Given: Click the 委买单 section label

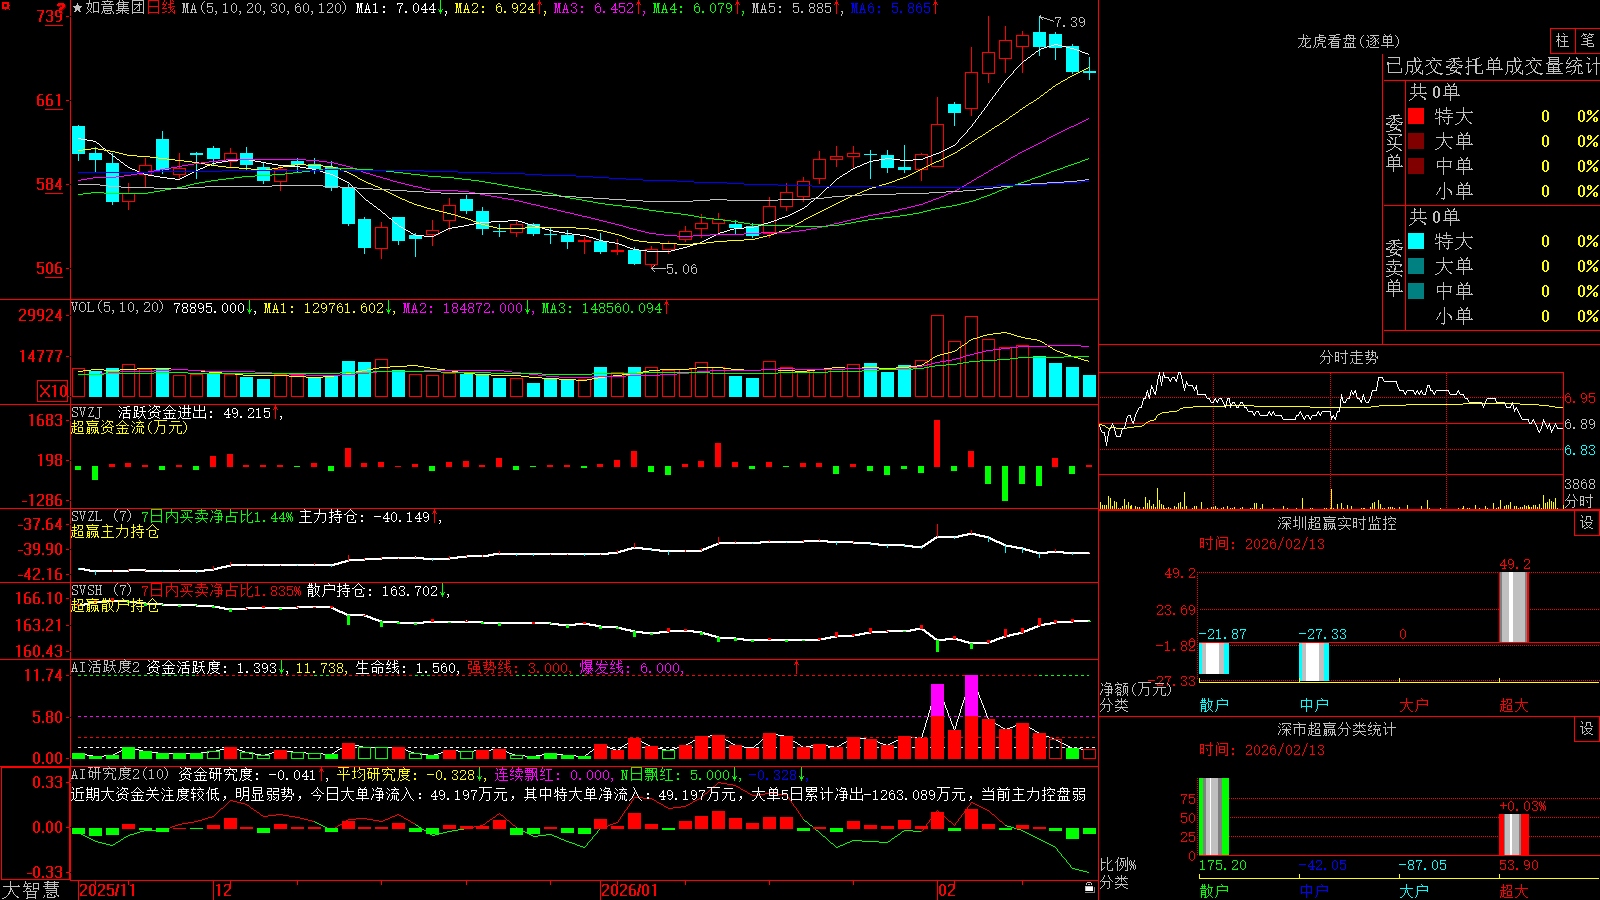Looking at the screenshot, I should (x=1394, y=143).
